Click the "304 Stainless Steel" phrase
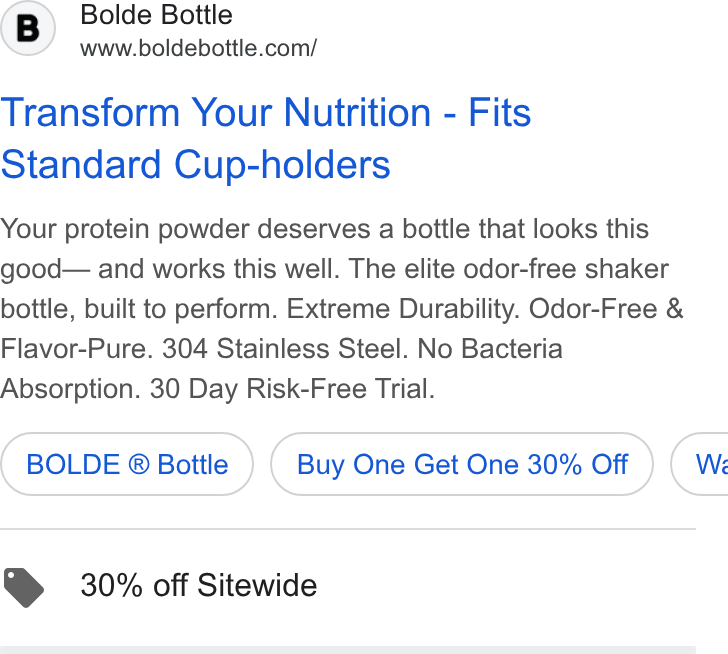The height and width of the screenshot is (654, 728). point(282,349)
